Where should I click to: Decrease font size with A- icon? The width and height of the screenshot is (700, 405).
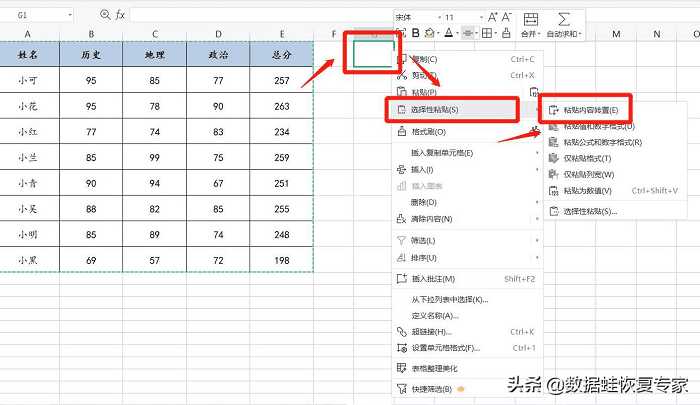(506, 17)
